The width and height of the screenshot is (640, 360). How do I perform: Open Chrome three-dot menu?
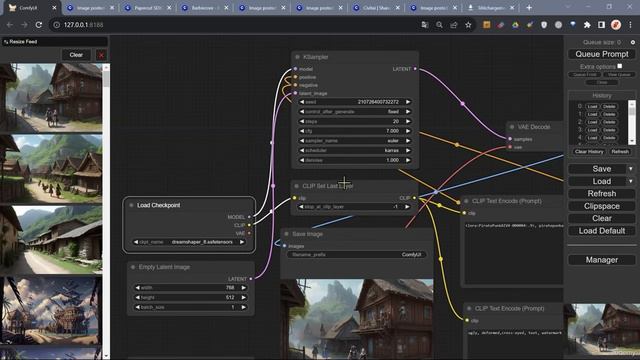coord(631,25)
